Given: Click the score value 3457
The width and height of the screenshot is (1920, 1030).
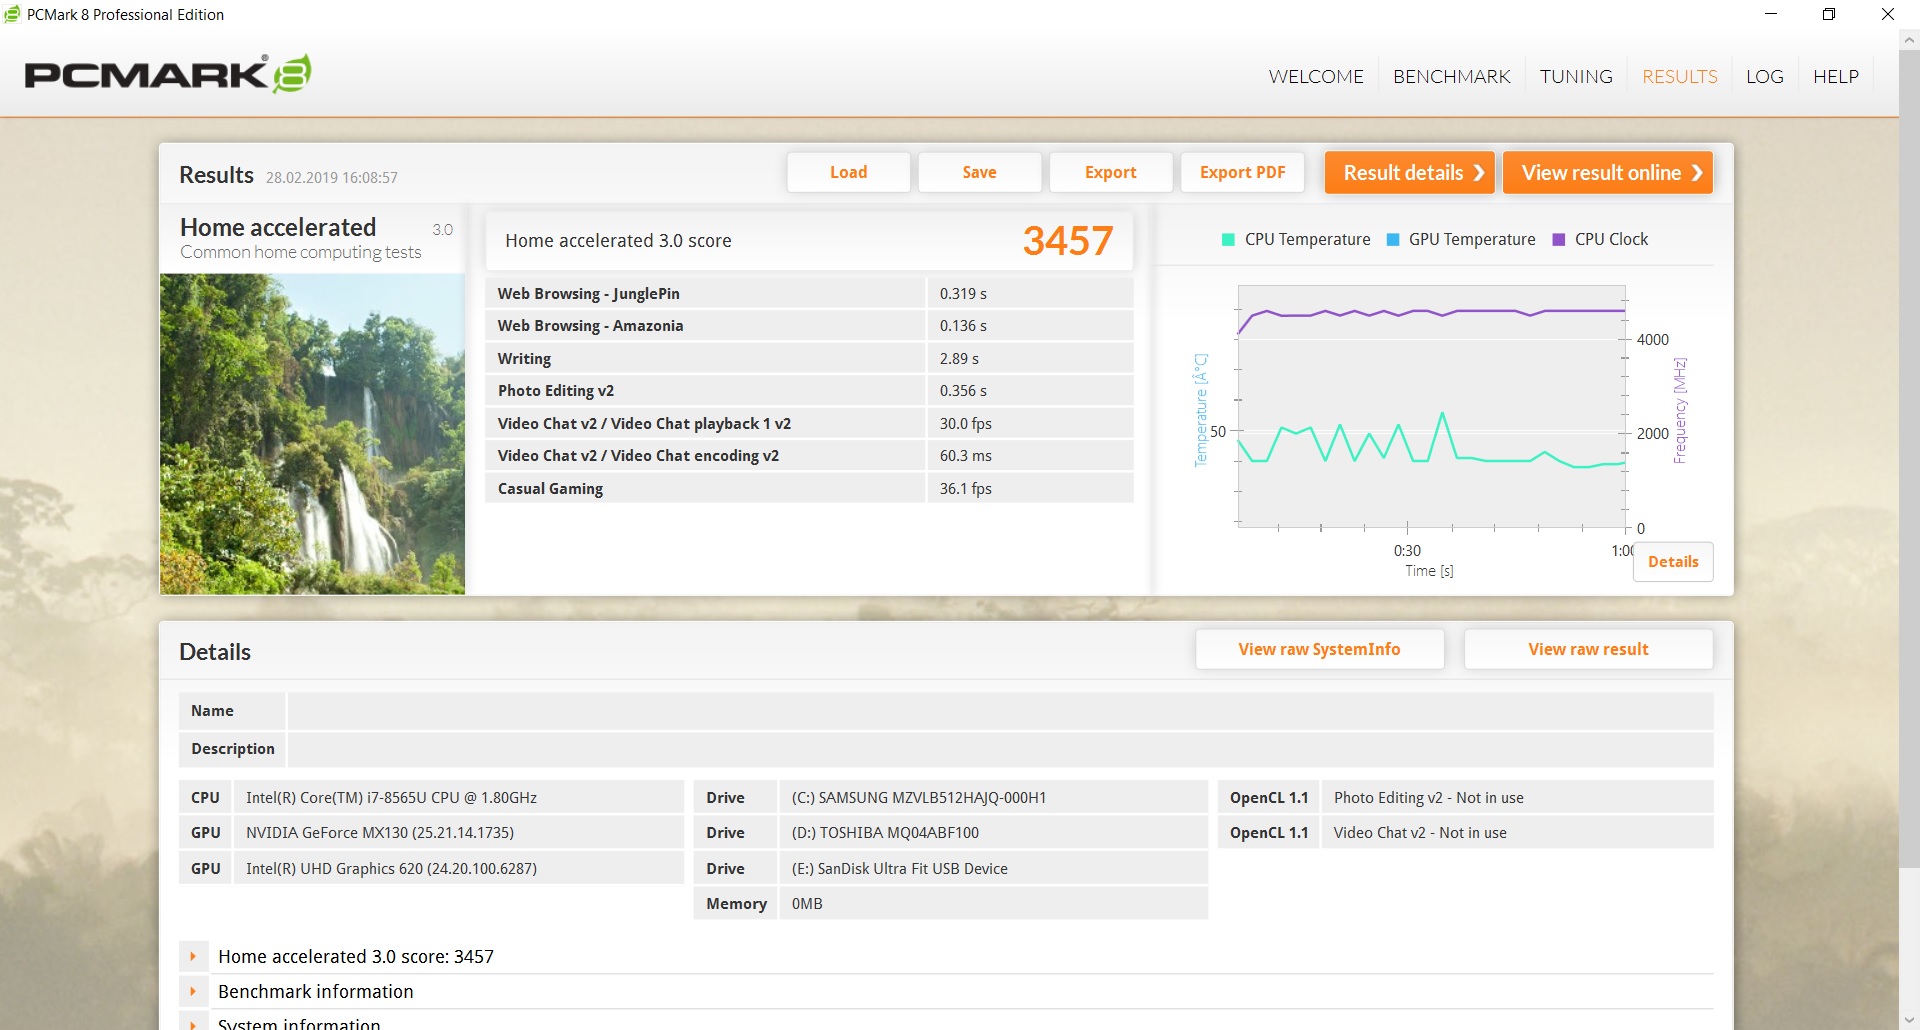Looking at the screenshot, I should 1067,241.
